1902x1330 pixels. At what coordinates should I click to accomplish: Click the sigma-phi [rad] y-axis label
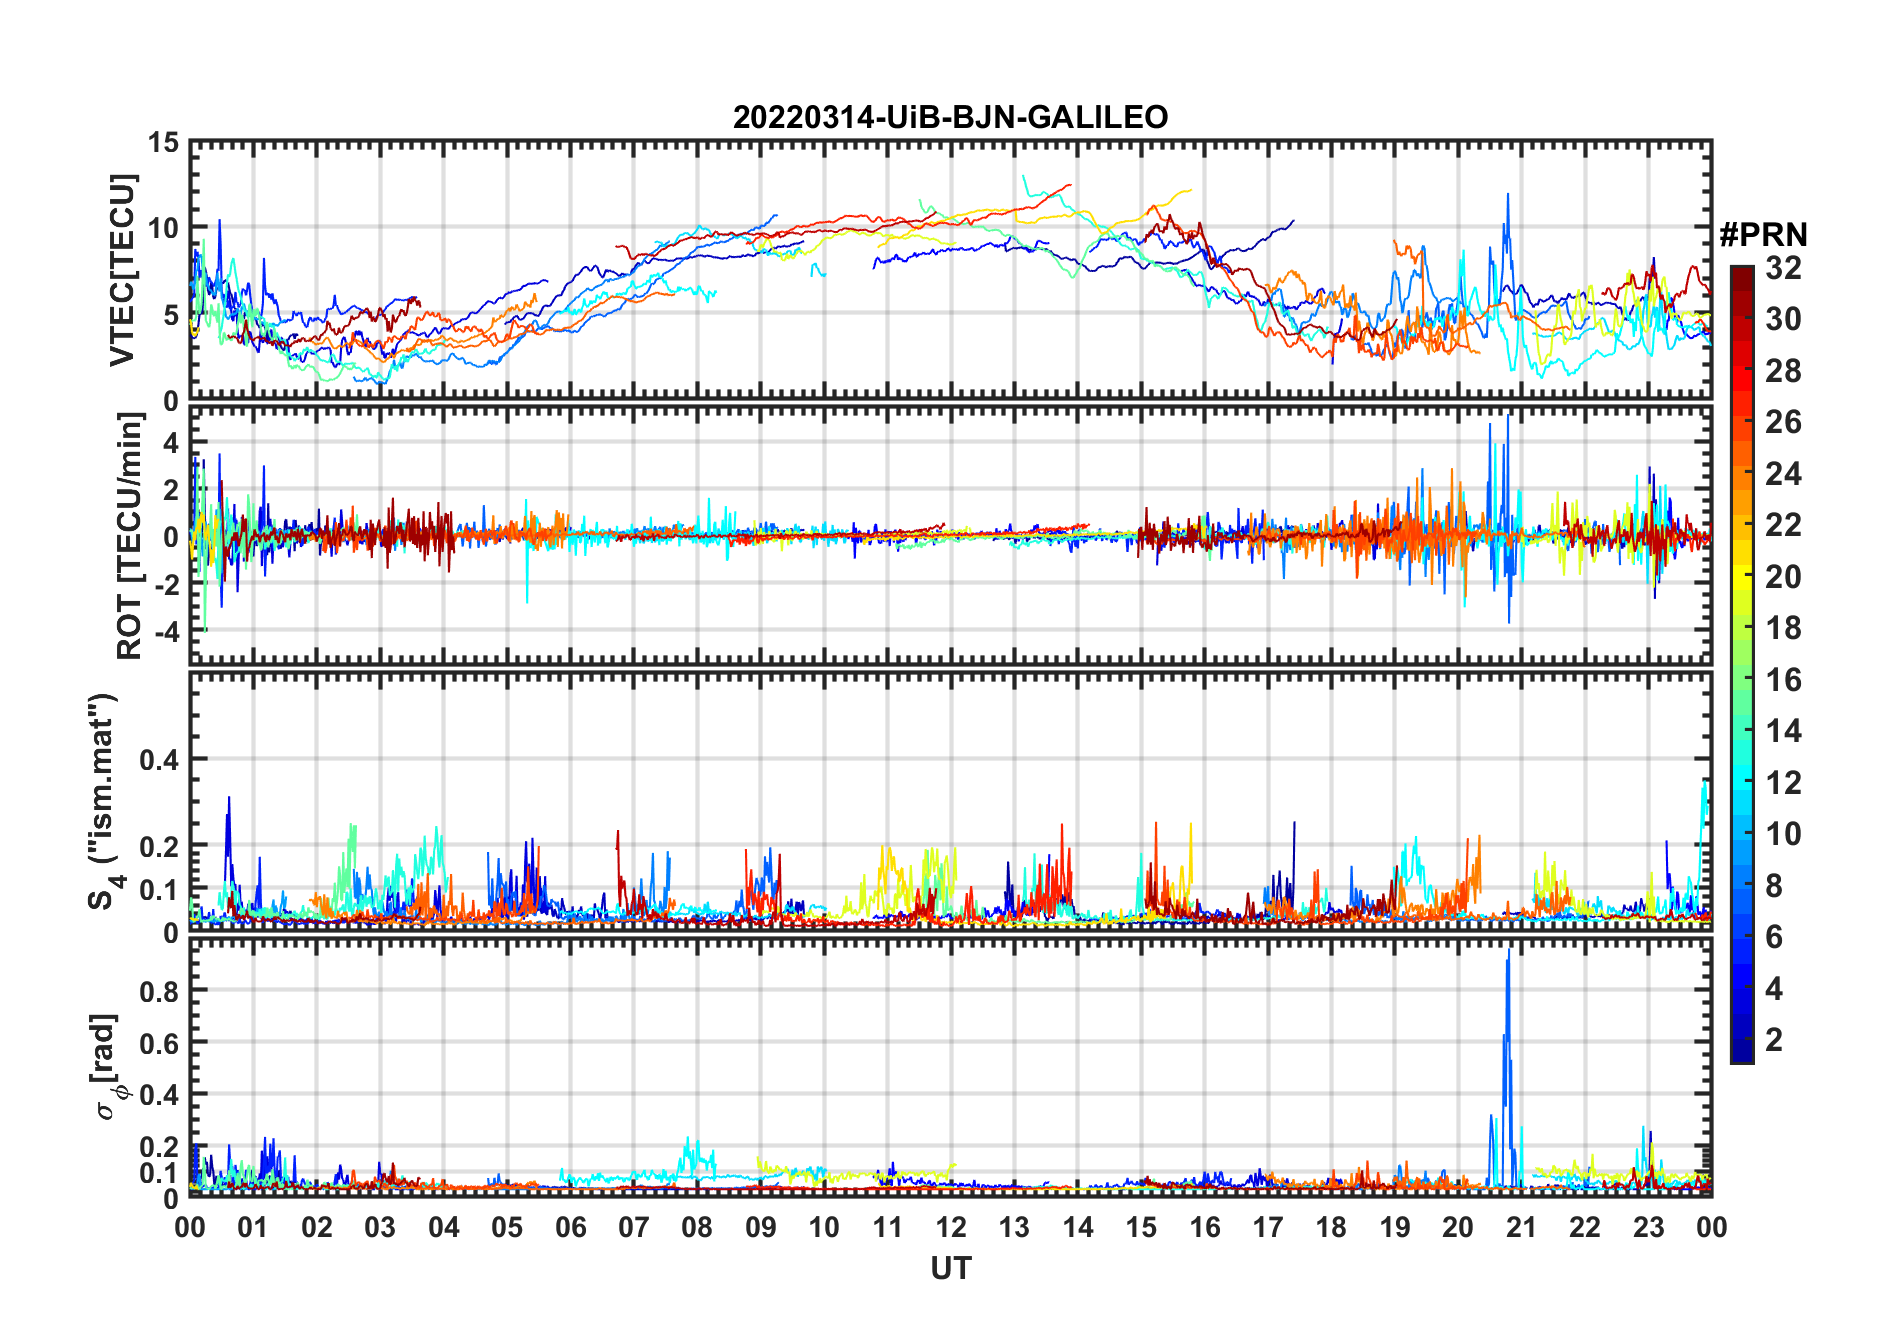[108, 1067]
